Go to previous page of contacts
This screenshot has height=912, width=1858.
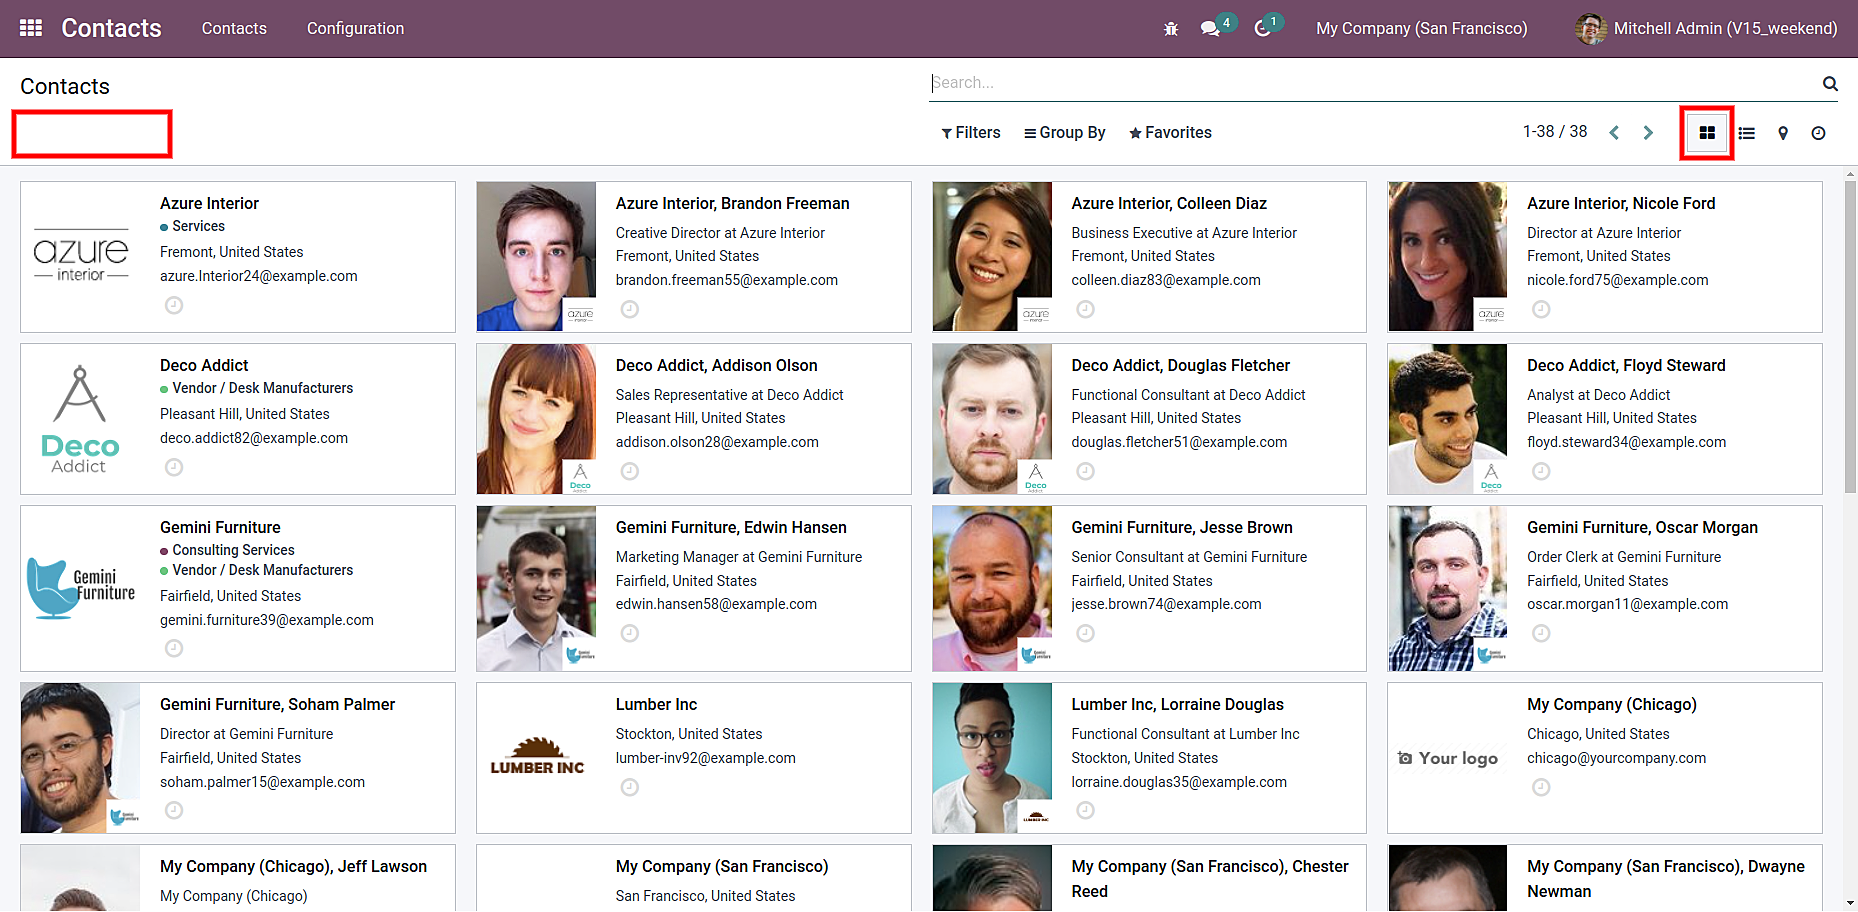coord(1614,133)
